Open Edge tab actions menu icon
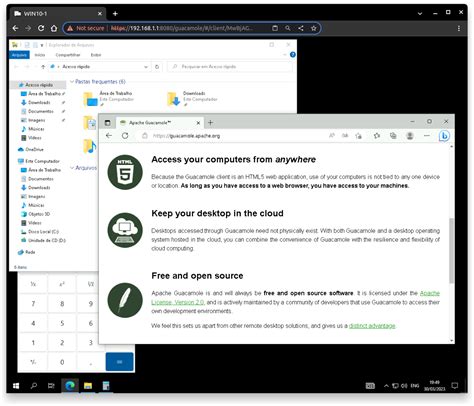Screen dimensions: 474x406 (107, 123)
